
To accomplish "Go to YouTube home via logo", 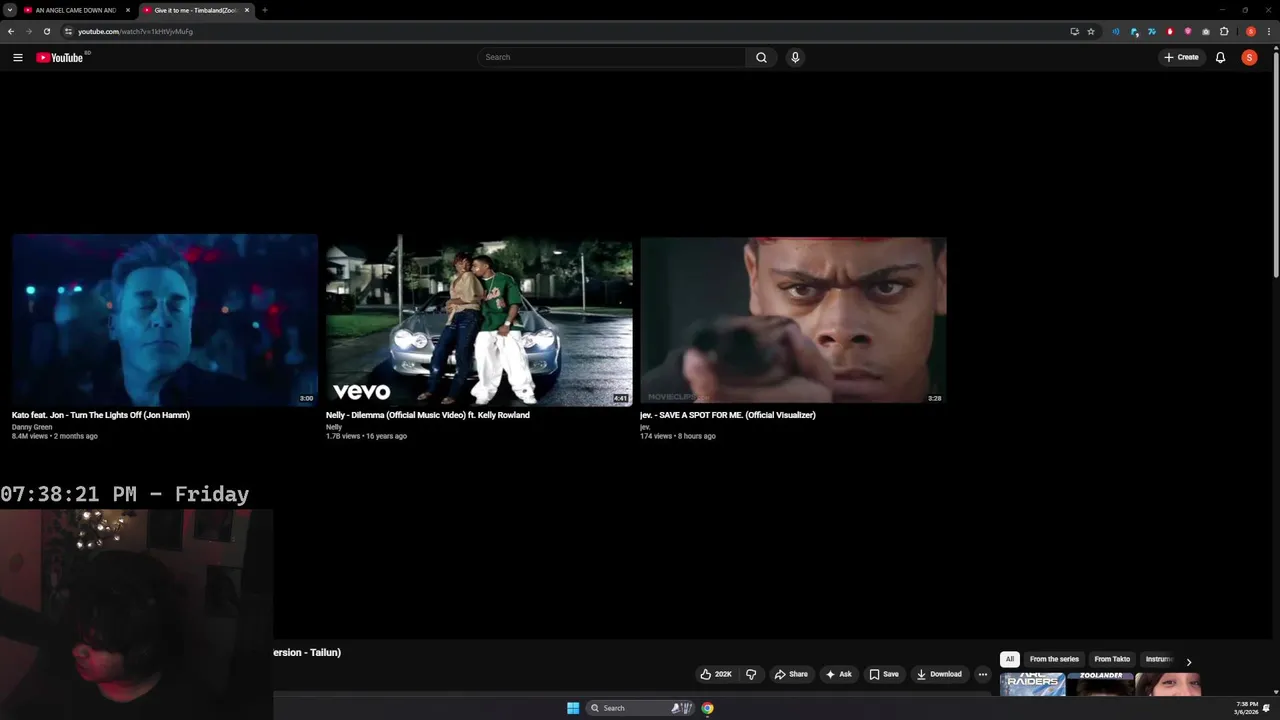I will pos(62,57).
